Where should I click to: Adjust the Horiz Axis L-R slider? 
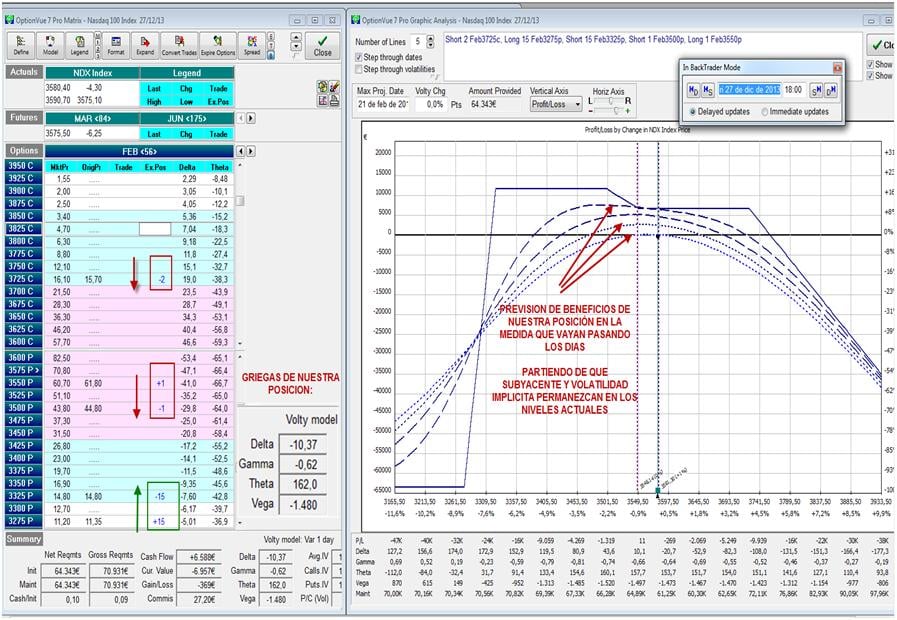tap(609, 101)
